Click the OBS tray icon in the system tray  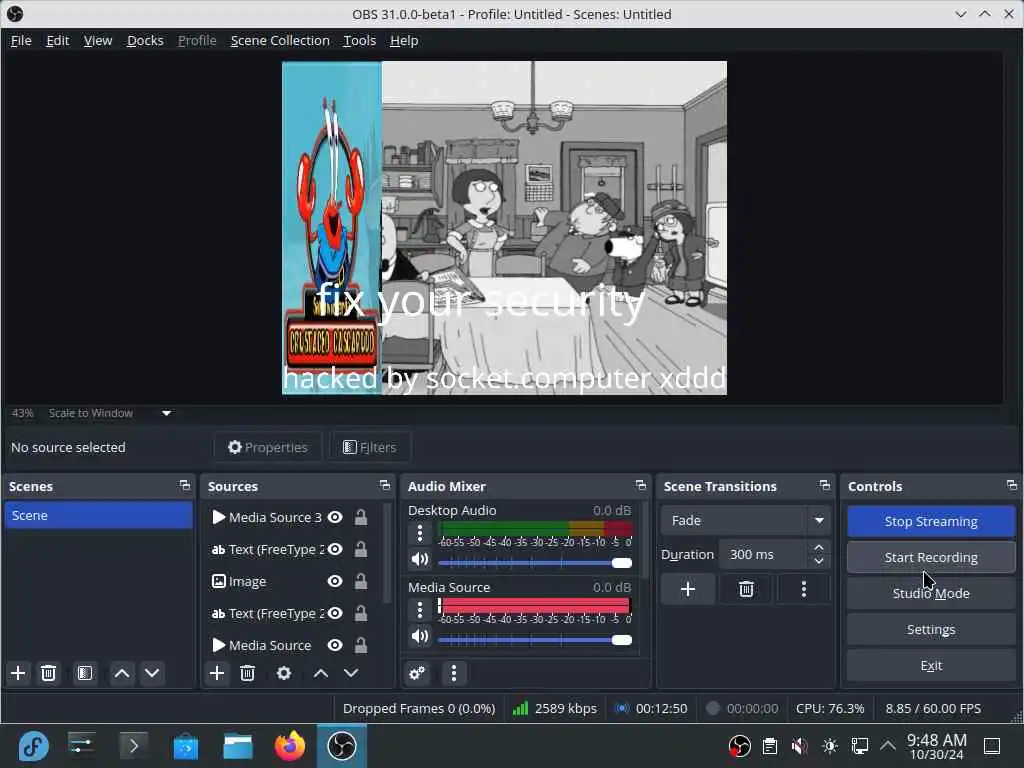tap(739, 746)
